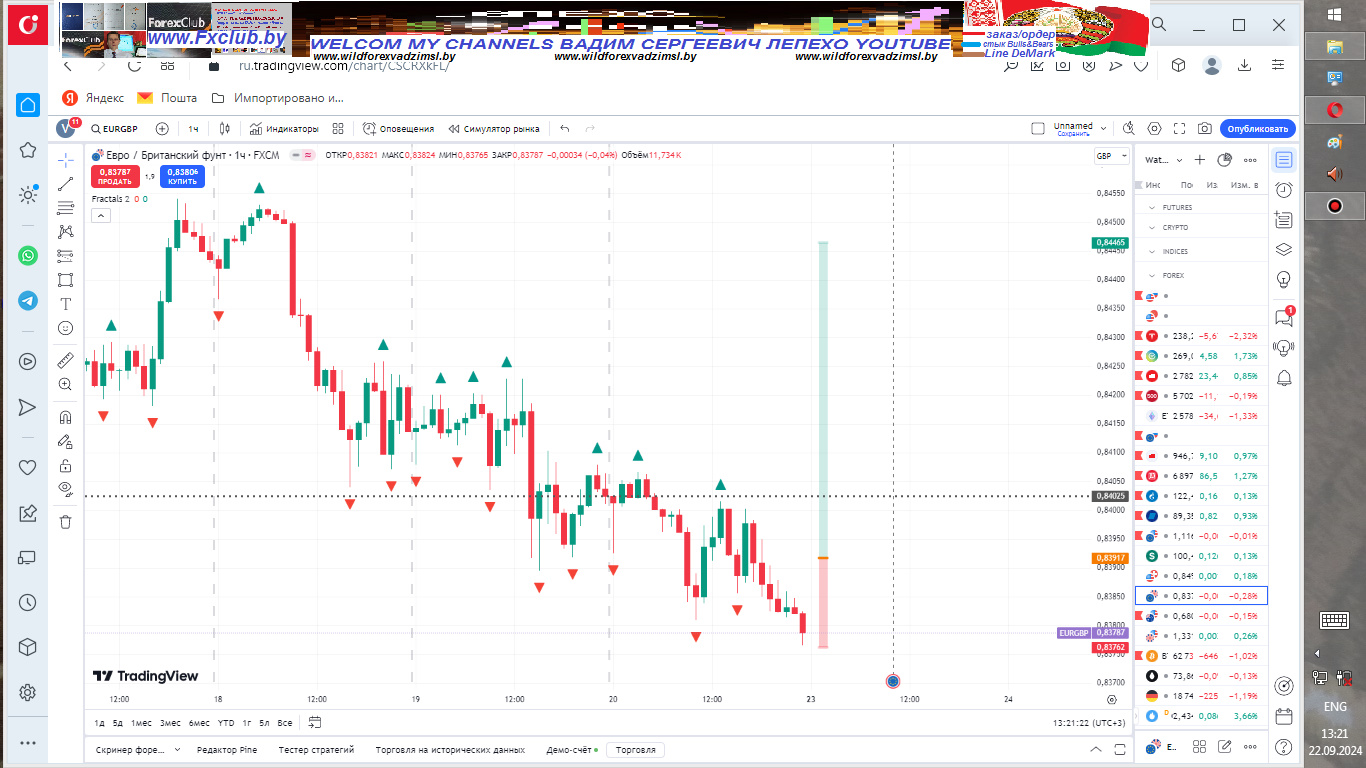Toggle hide all drawings eye icon

click(x=66, y=489)
